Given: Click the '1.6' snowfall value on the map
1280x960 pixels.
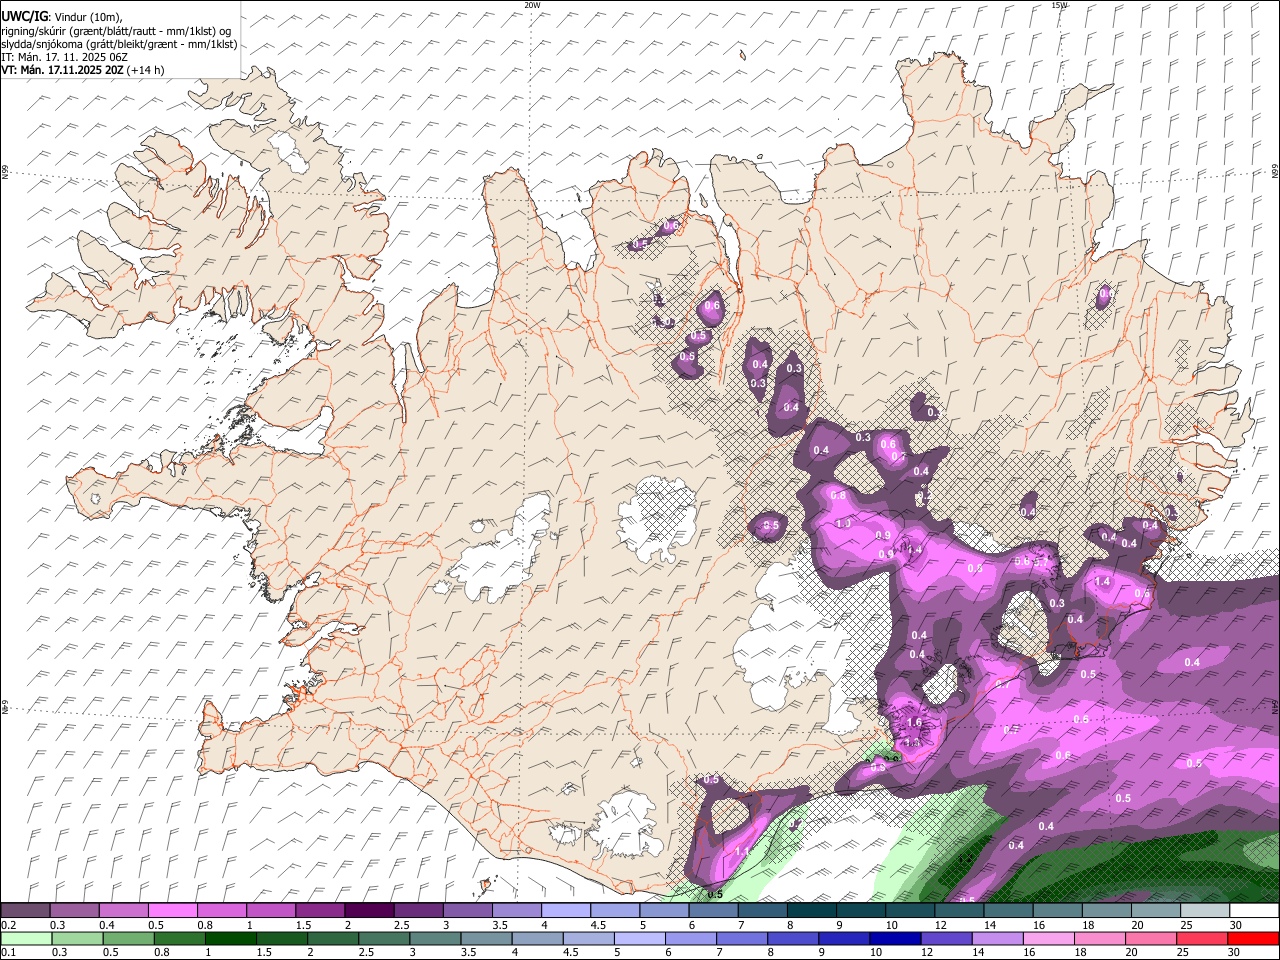Looking at the screenshot, I should click(913, 723).
